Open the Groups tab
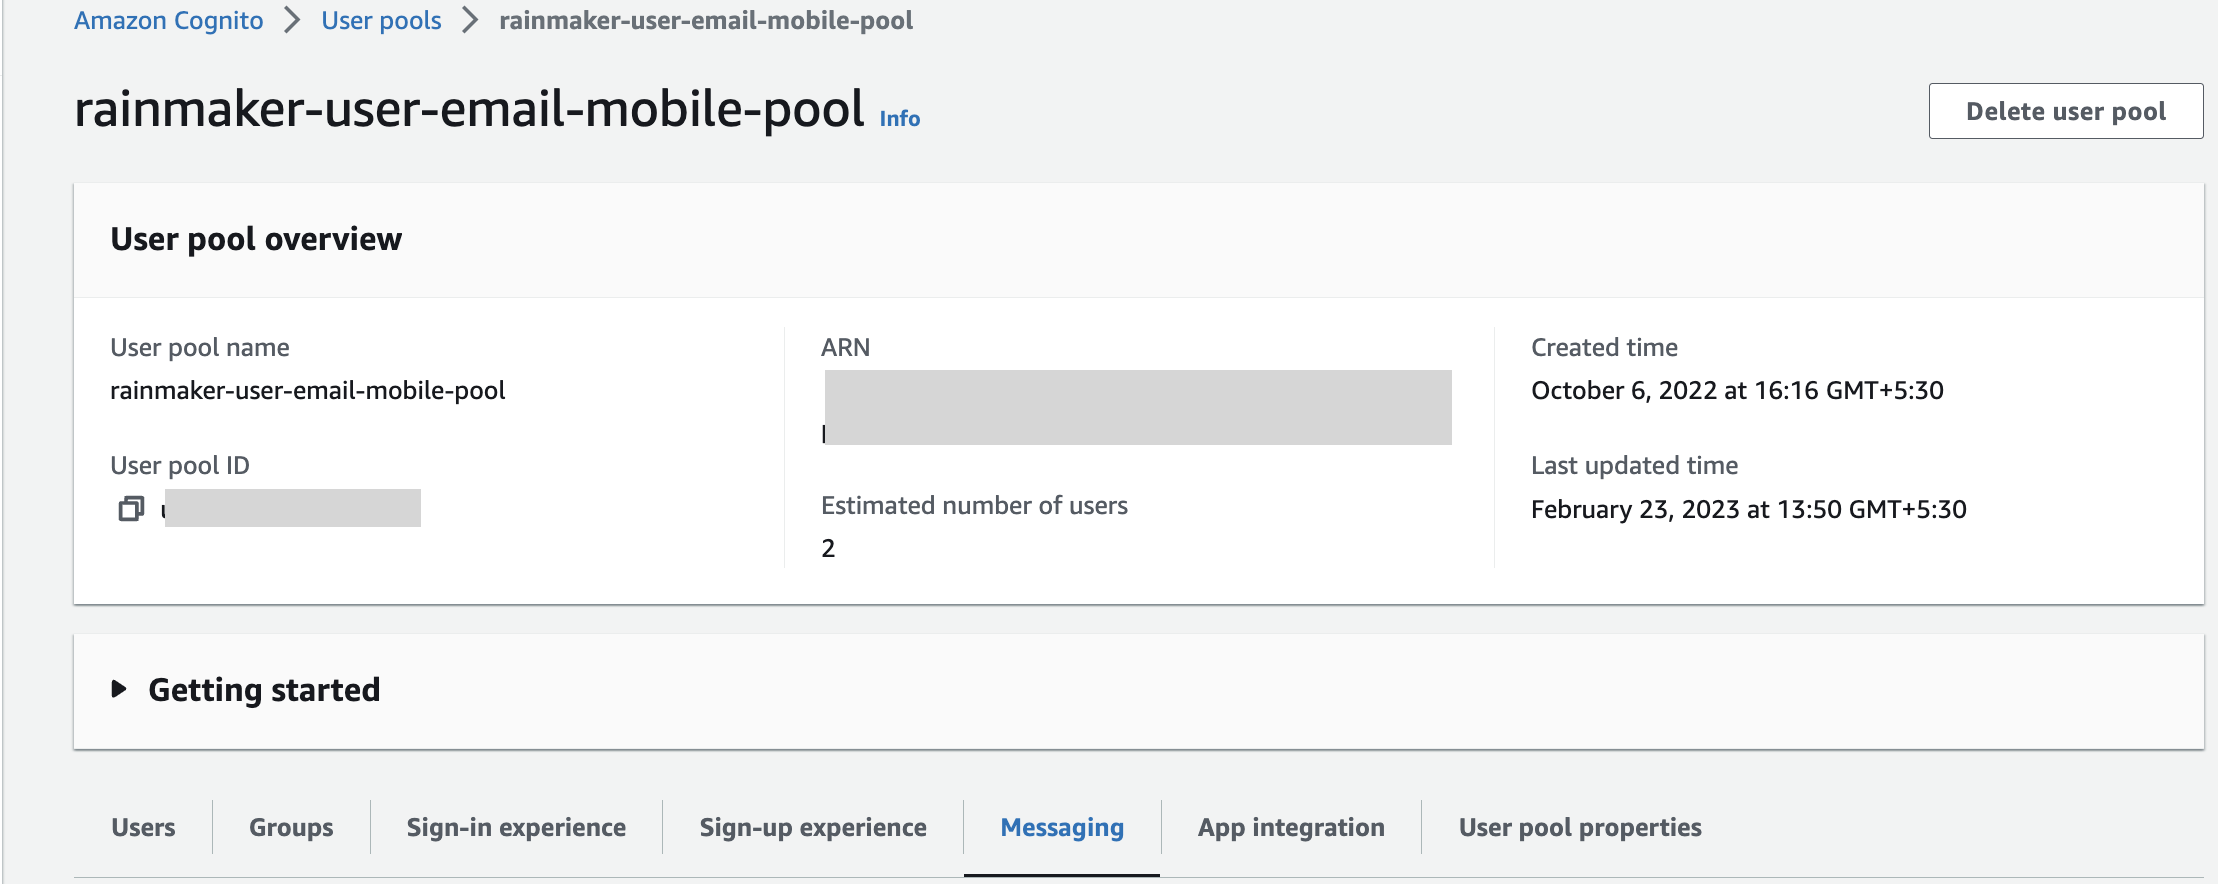2218x884 pixels. [x=291, y=827]
